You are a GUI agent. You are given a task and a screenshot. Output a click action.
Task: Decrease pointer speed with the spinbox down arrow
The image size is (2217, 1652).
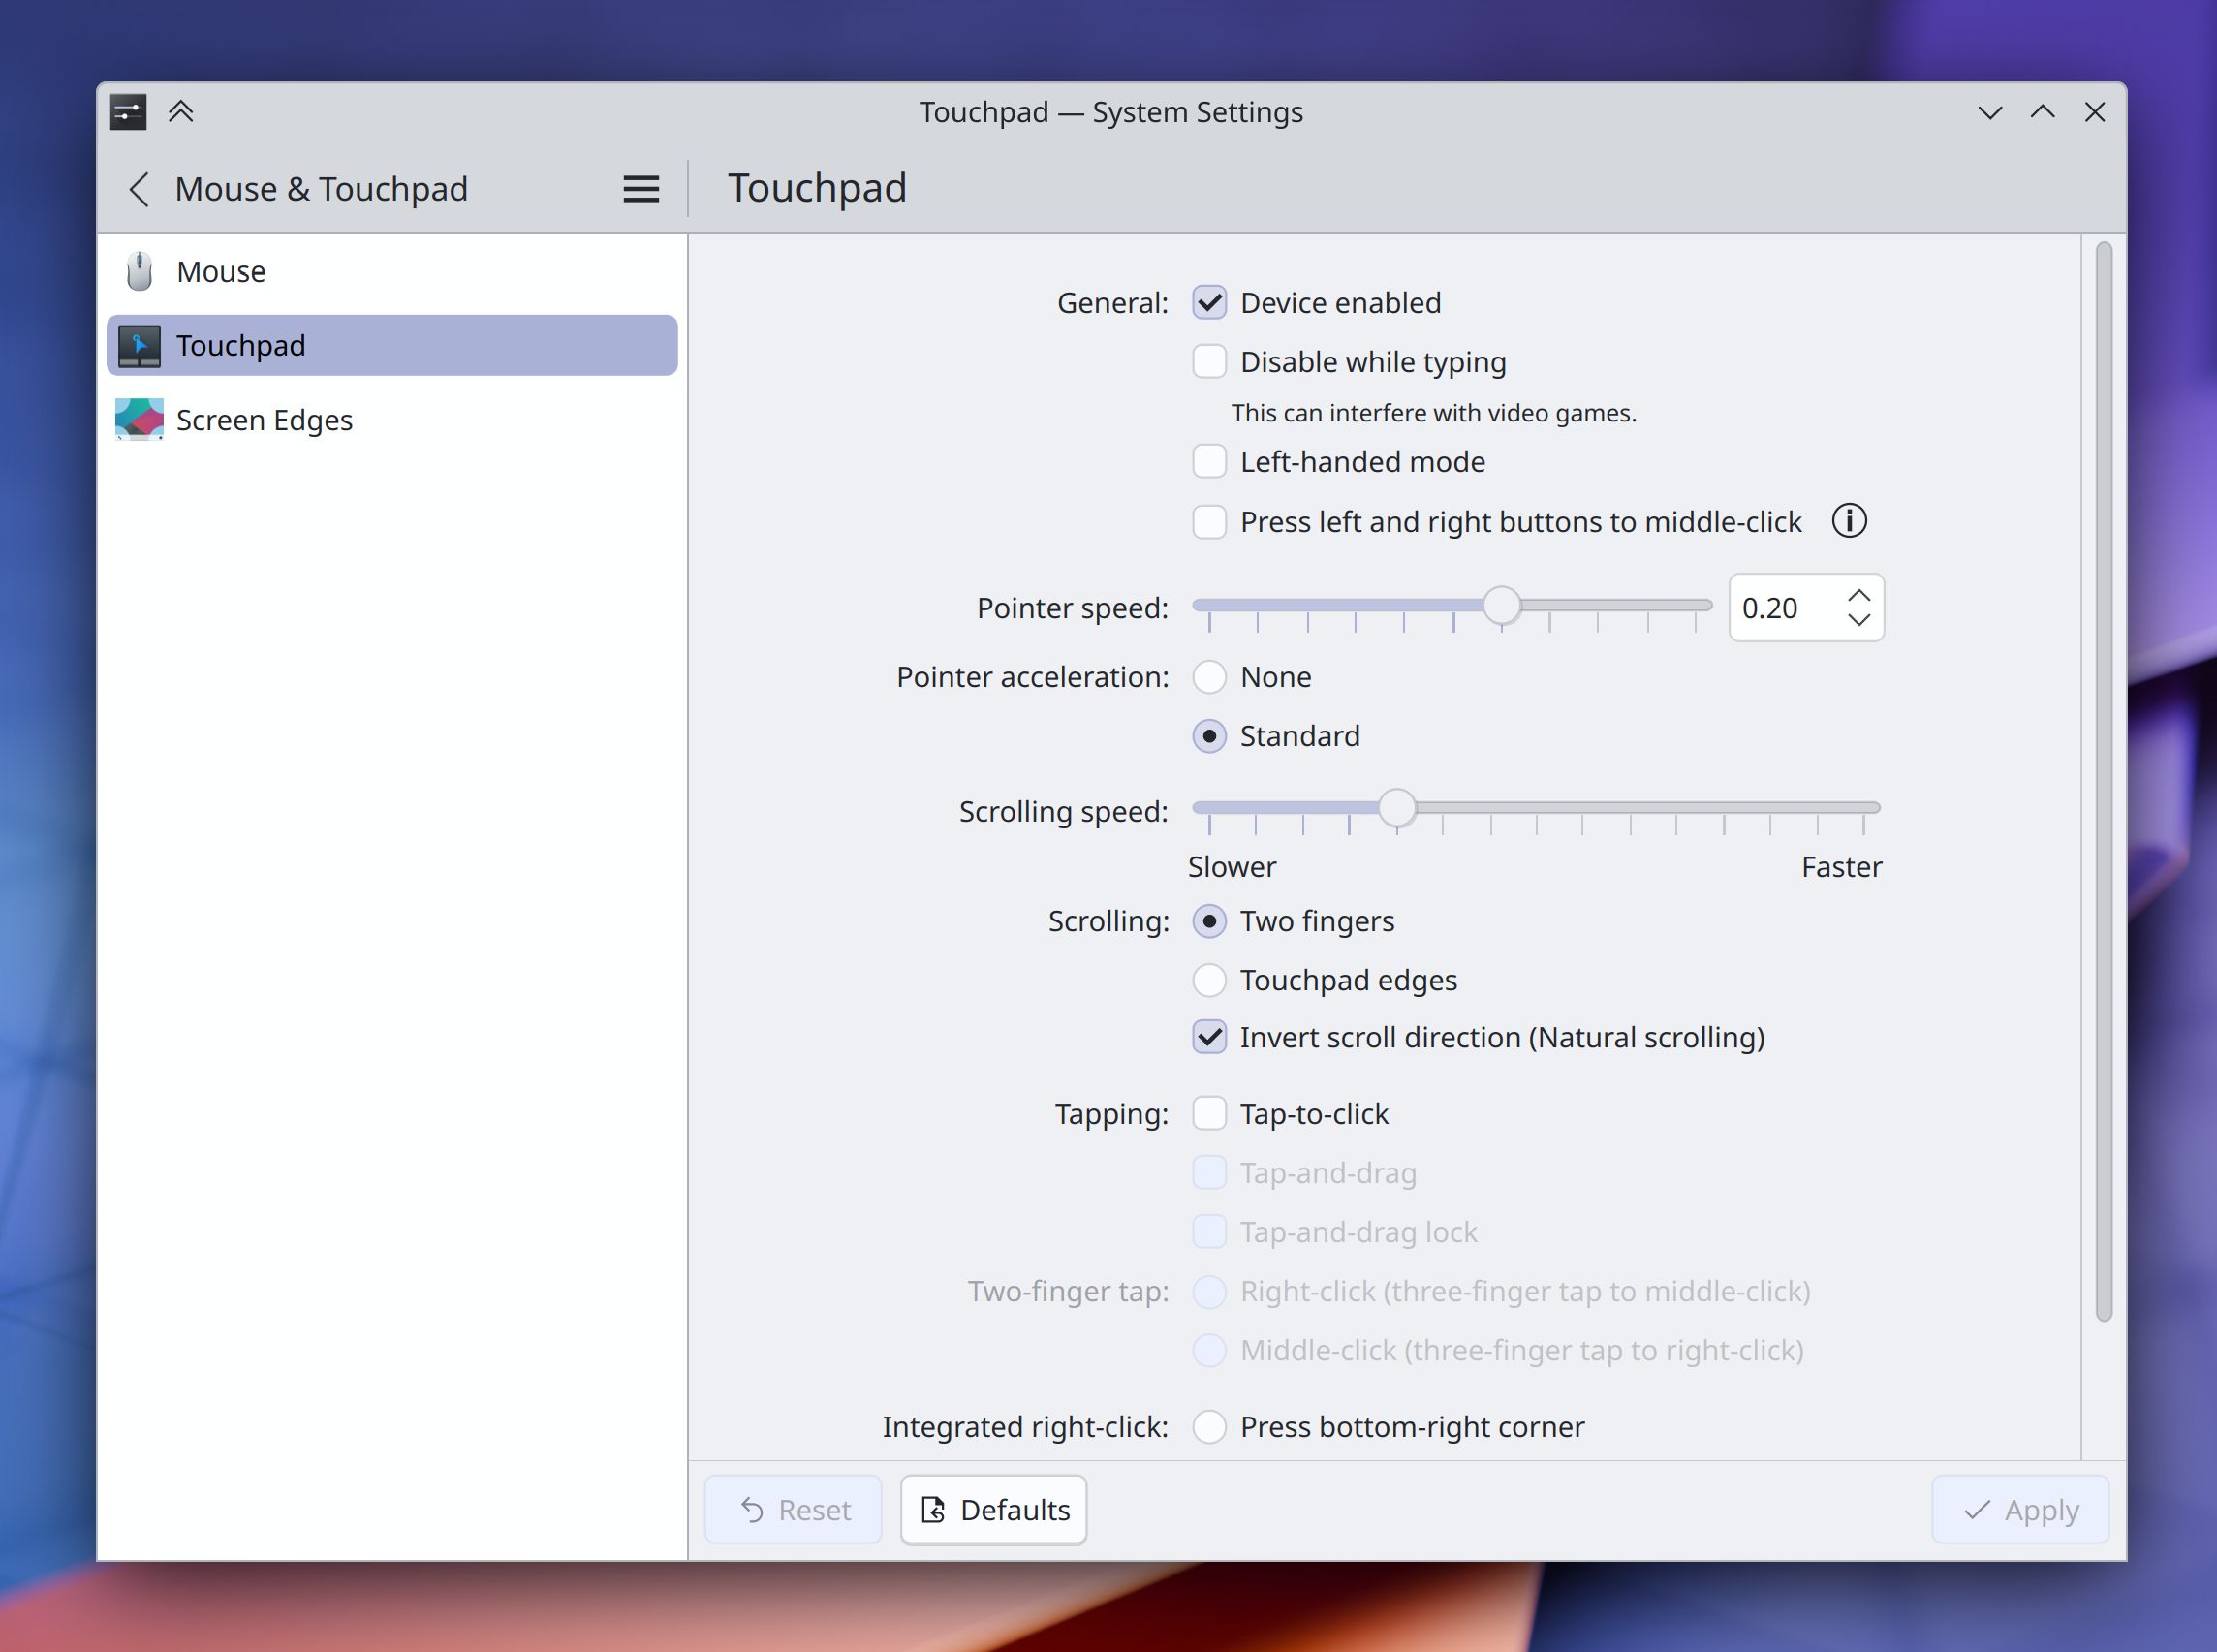tap(1859, 620)
